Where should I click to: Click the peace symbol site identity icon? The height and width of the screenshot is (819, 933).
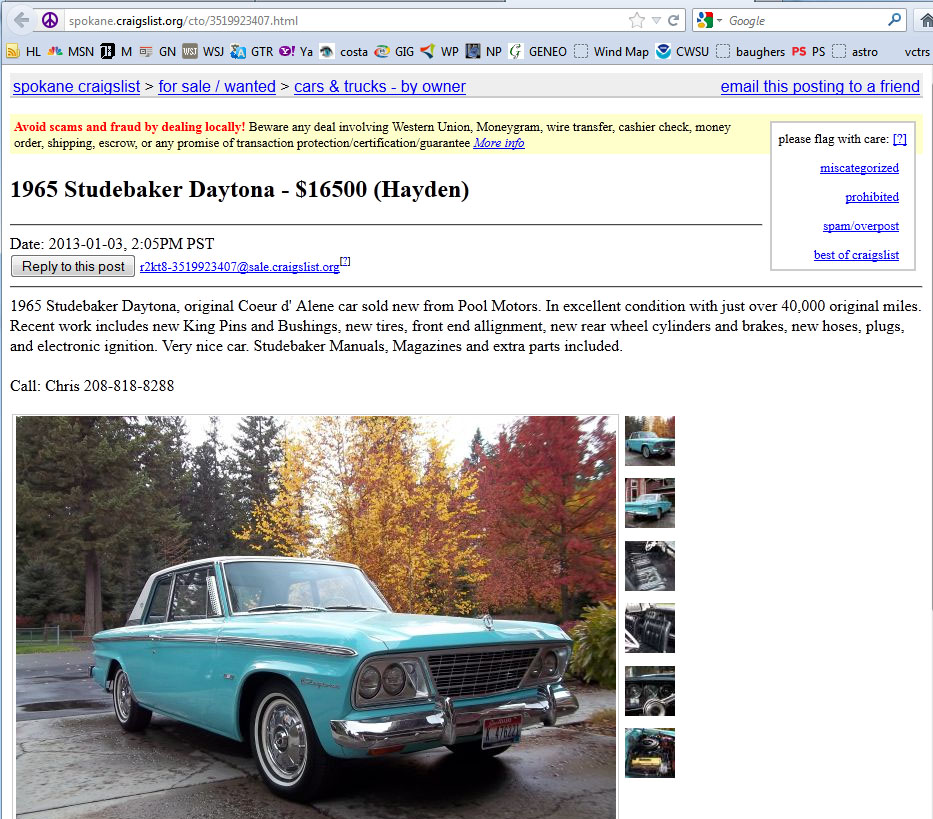tap(50, 20)
